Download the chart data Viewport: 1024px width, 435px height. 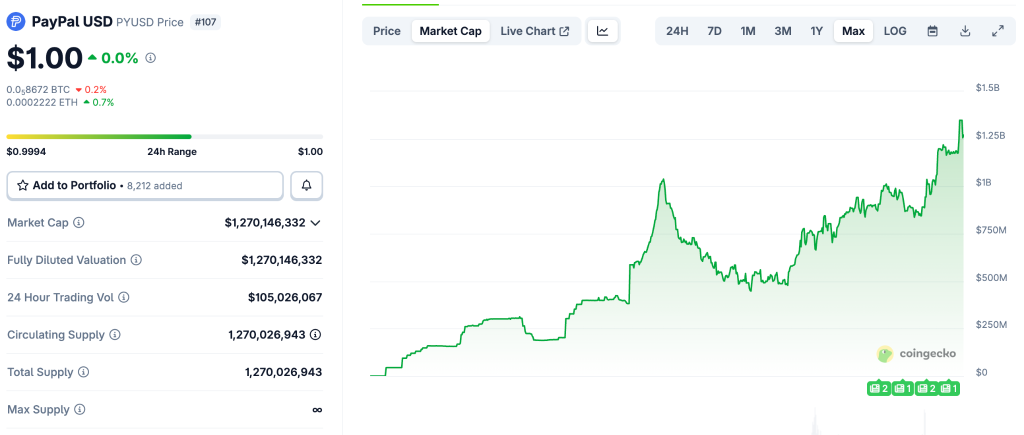coord(965,31)
